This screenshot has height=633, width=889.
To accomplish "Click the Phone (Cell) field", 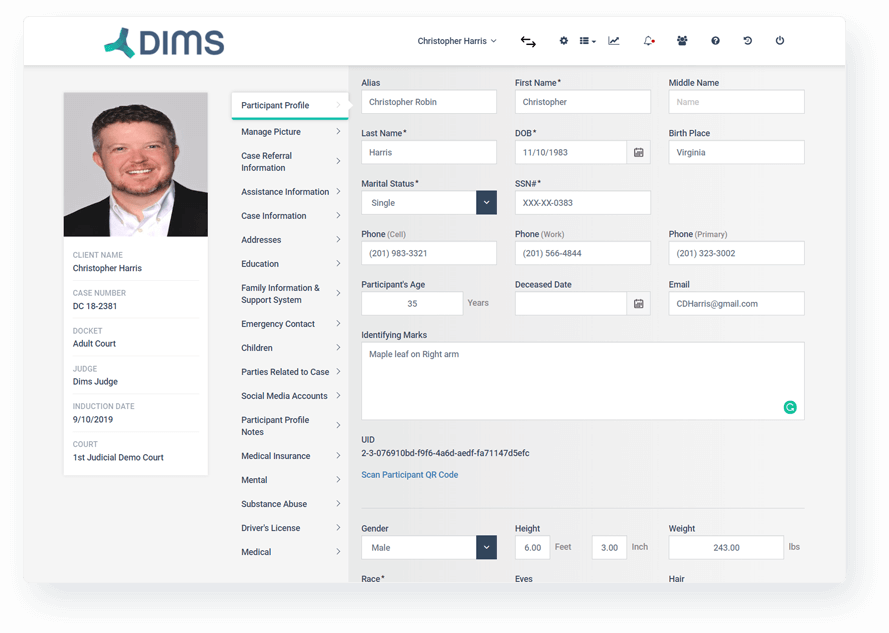I will (x=429, y=254).
